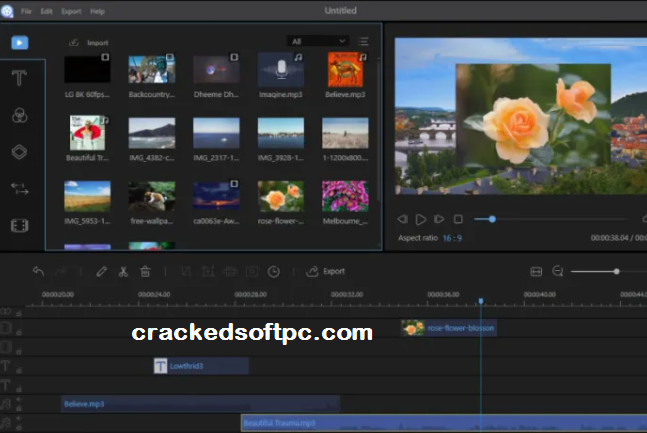
Task: Open the Overlays sidebar icon
Action: pyautogui.click(x=19, y=152)
